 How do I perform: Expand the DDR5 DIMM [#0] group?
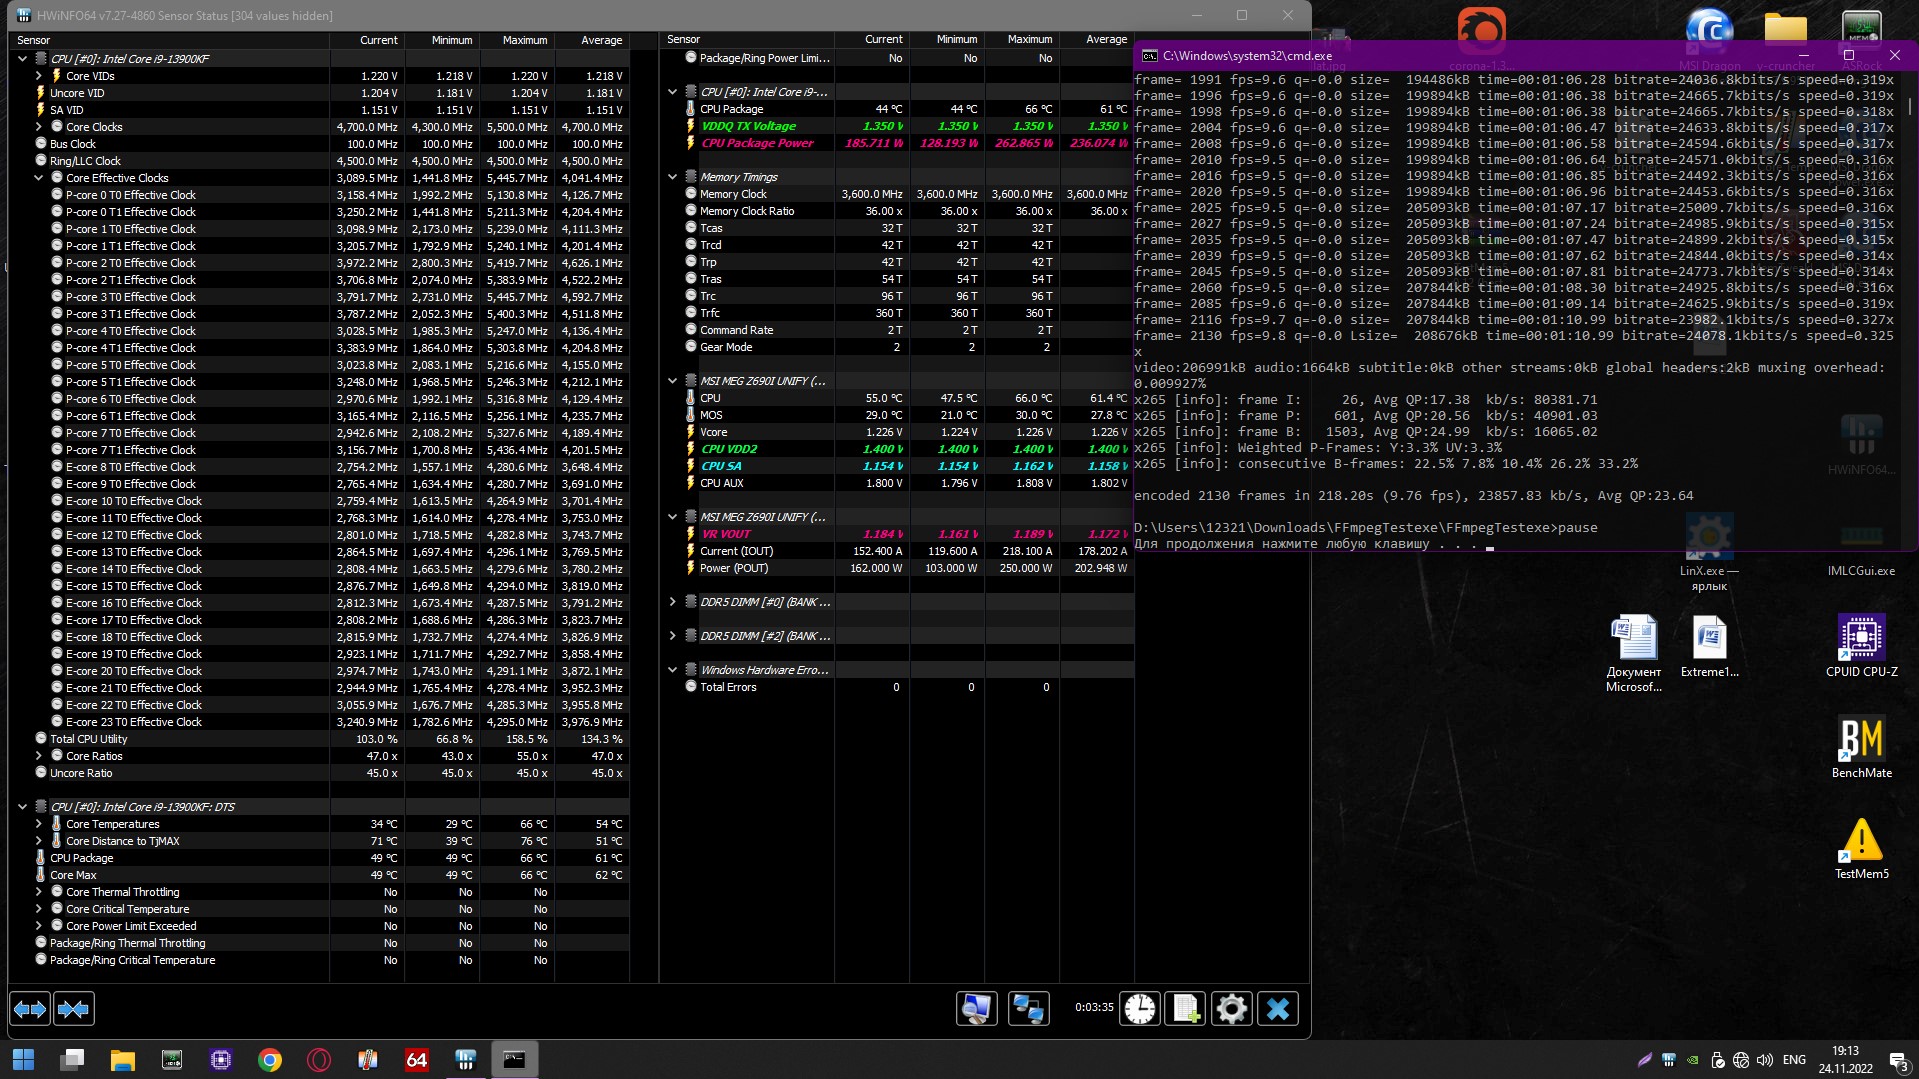(673, 602)
